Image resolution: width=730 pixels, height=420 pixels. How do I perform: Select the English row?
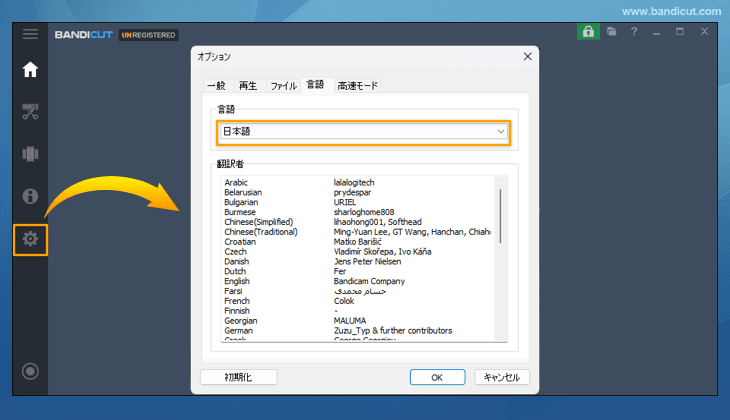pos(357,281)
